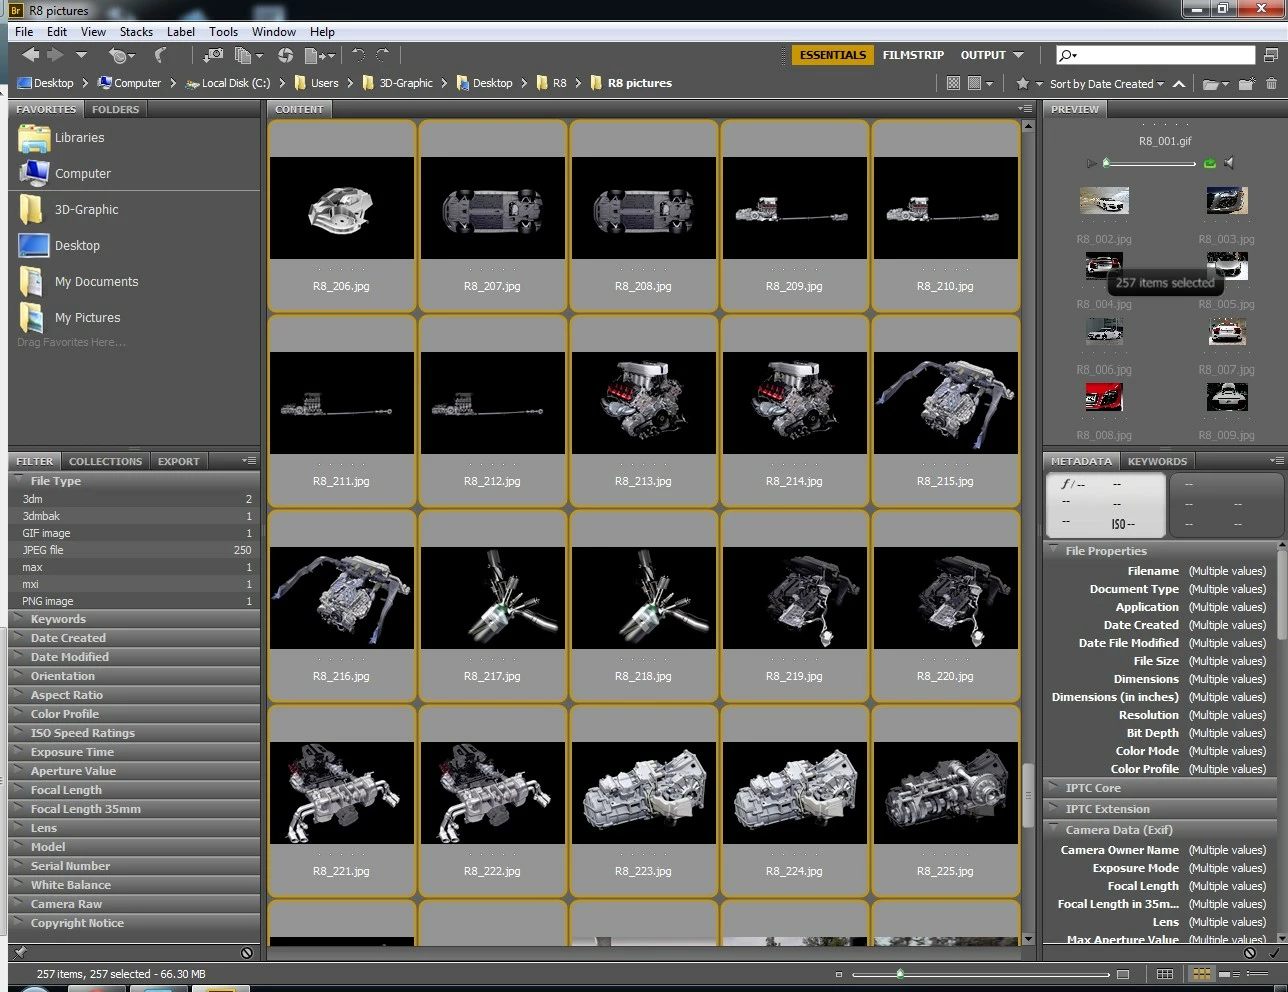The image size is (1288, 992).
Task: Rotate 90° counterclockwise
Action: click(x=358, y=55)
